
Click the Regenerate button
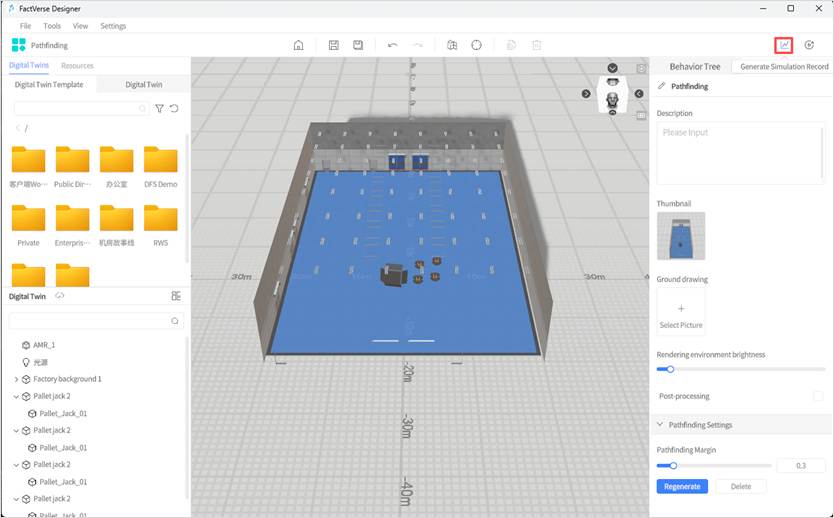point(682,486)
